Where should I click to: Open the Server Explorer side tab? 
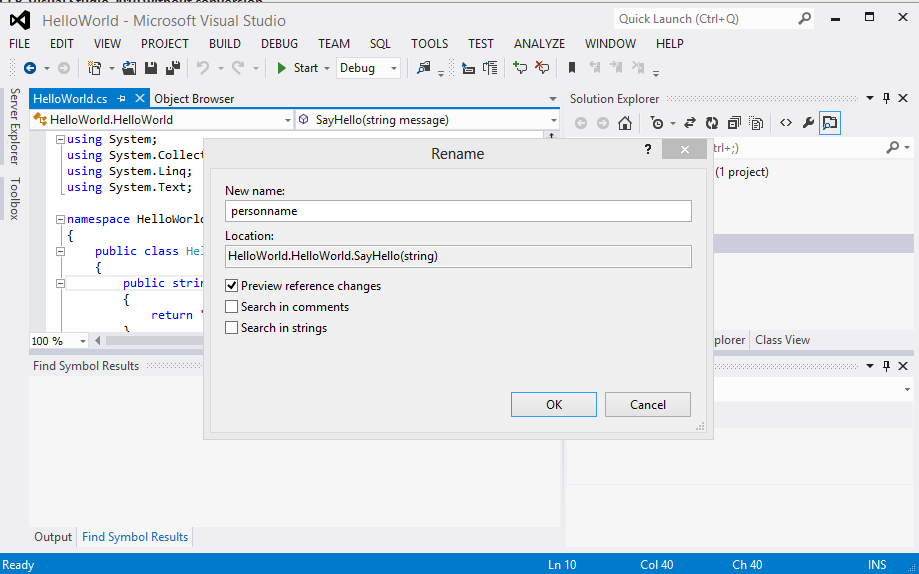pyautogui.click(x=15, y=126)
